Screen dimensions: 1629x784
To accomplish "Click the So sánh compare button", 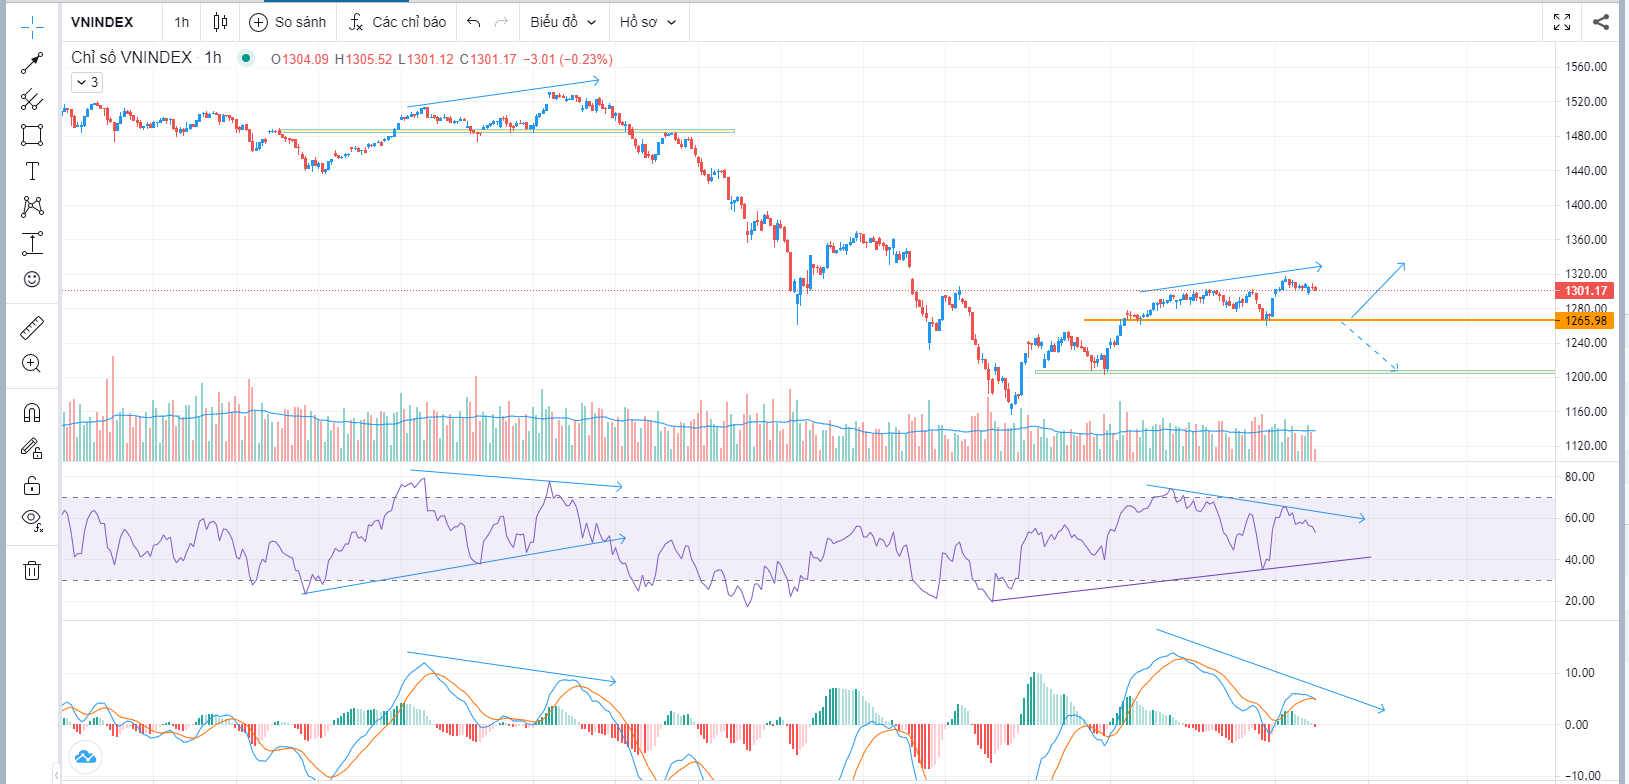I will tap(288, 22).
